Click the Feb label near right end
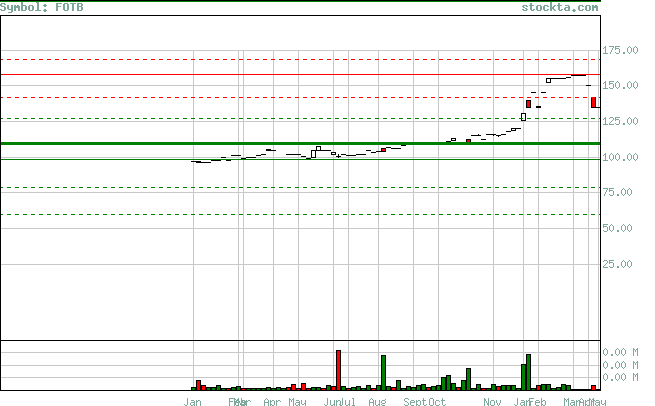Screen dimensions: 655x406 [x=538, y=402]
